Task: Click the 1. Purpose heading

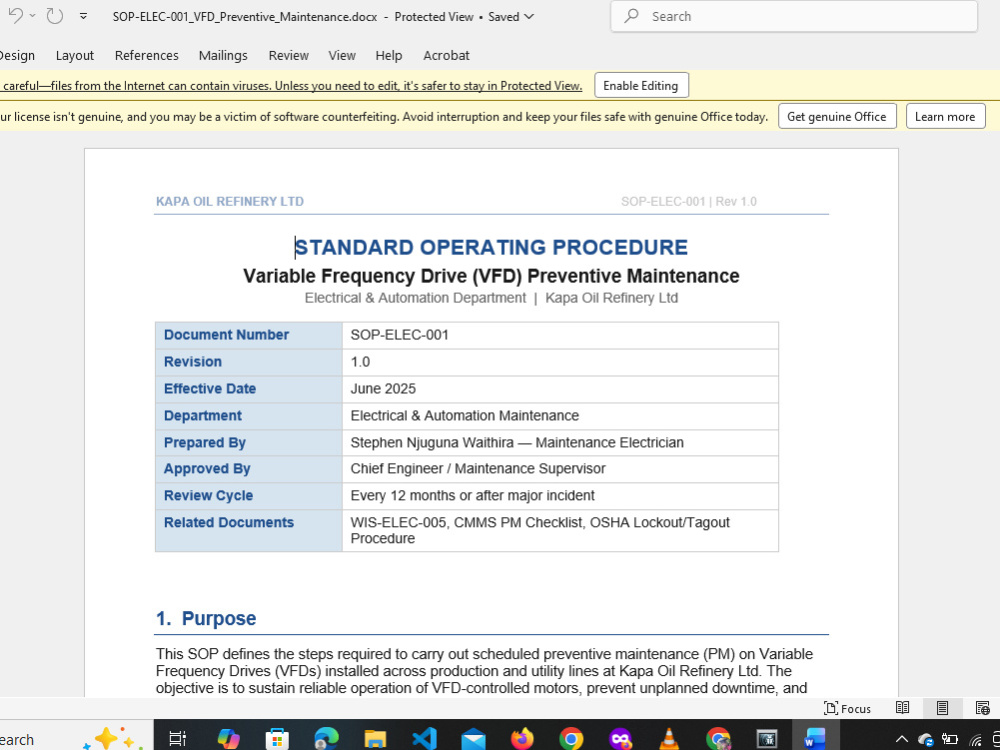Action: pyautogui.click(x=206, y=619)
